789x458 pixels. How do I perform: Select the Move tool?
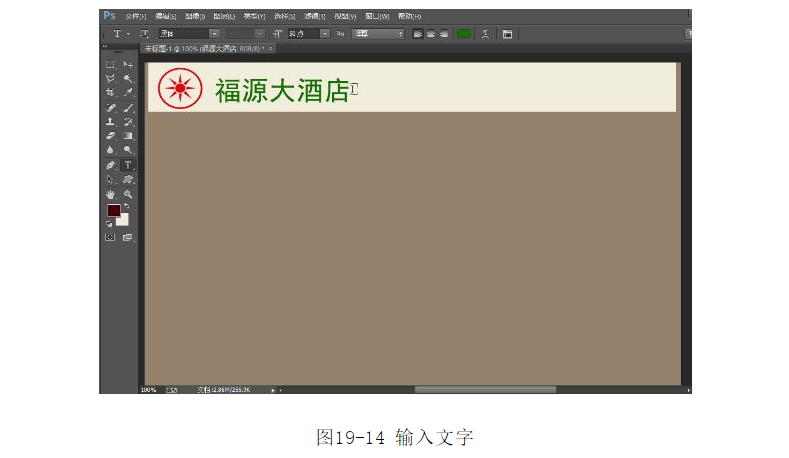point(128,64)
